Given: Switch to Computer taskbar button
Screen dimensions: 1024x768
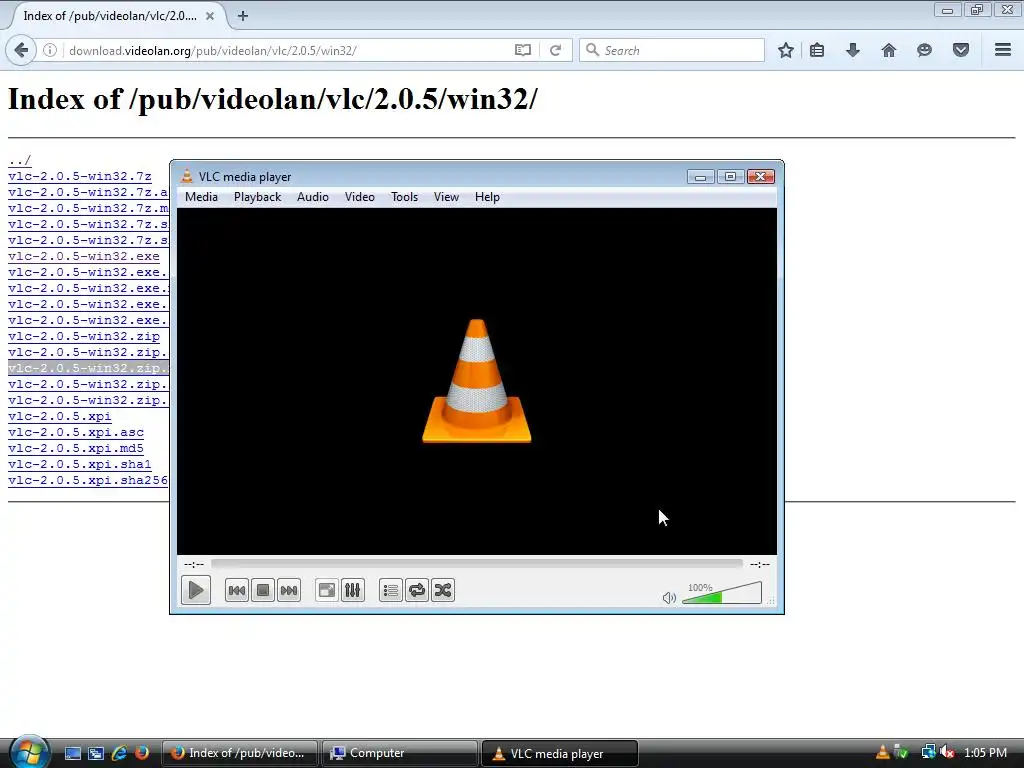Looking at the screenshot, I should [400, 753].
